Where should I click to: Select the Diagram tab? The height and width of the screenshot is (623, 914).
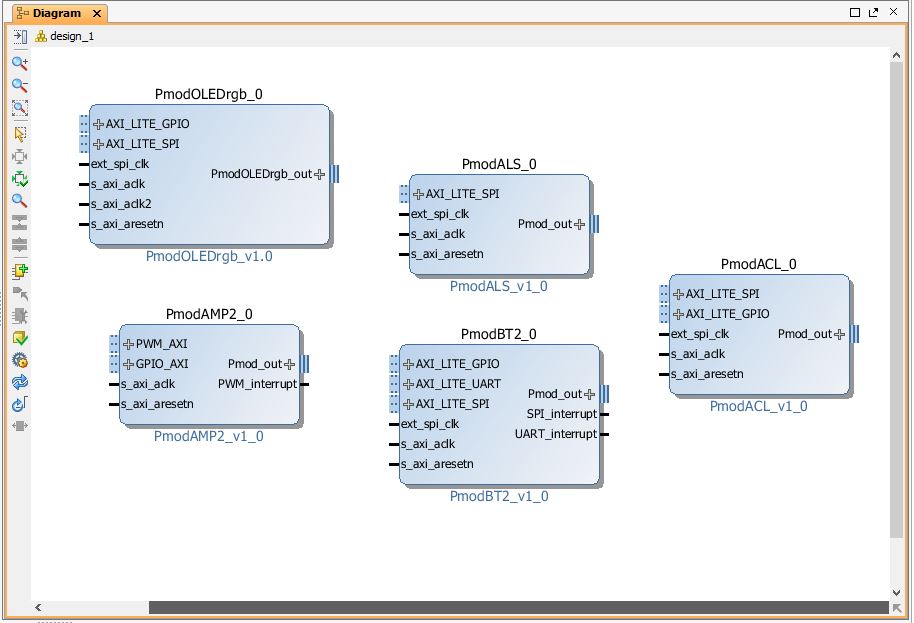(57, 13)
